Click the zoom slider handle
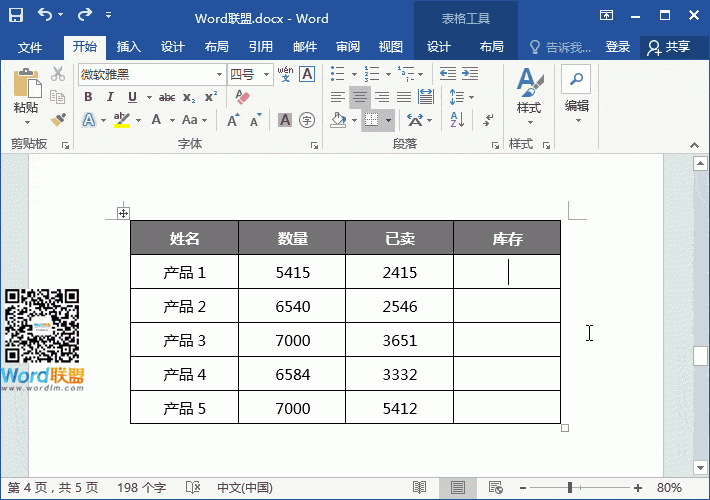The image size is (710, 500). click(570, 488)
